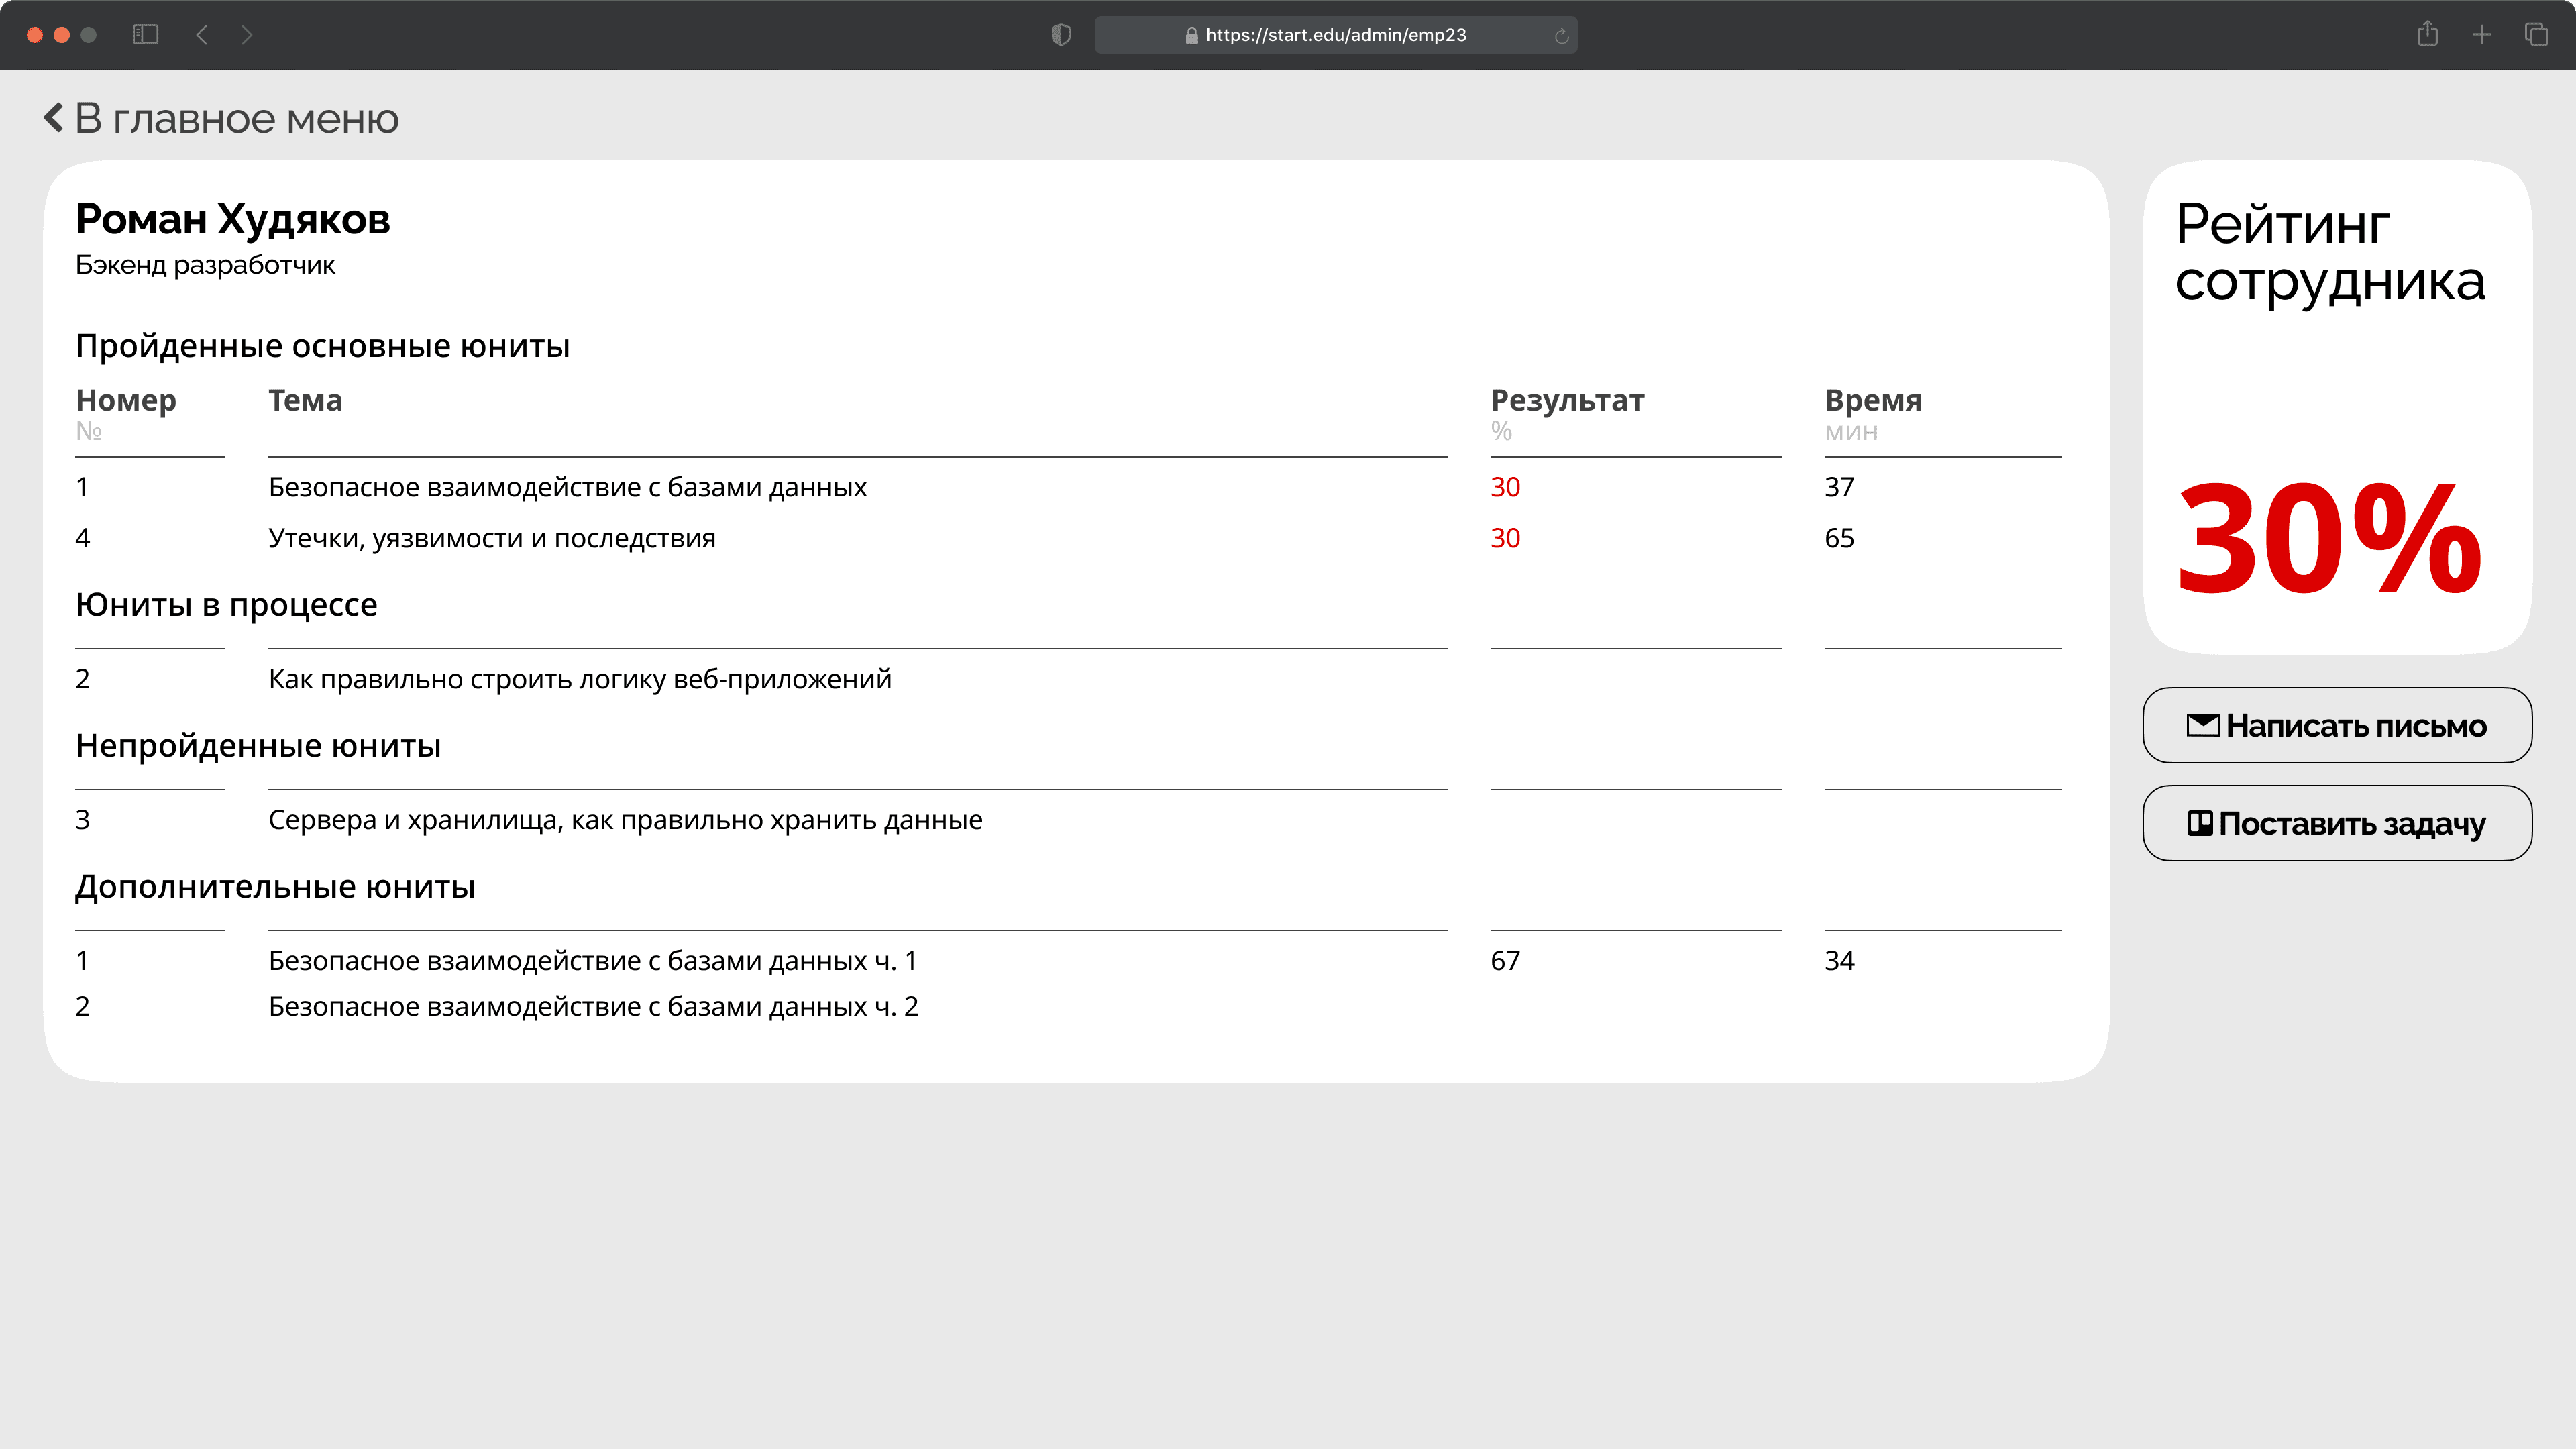Go forward with browser forward arrow
Image resolution: width=2576 pixels, height=1449 pixels.
(247, 35)
